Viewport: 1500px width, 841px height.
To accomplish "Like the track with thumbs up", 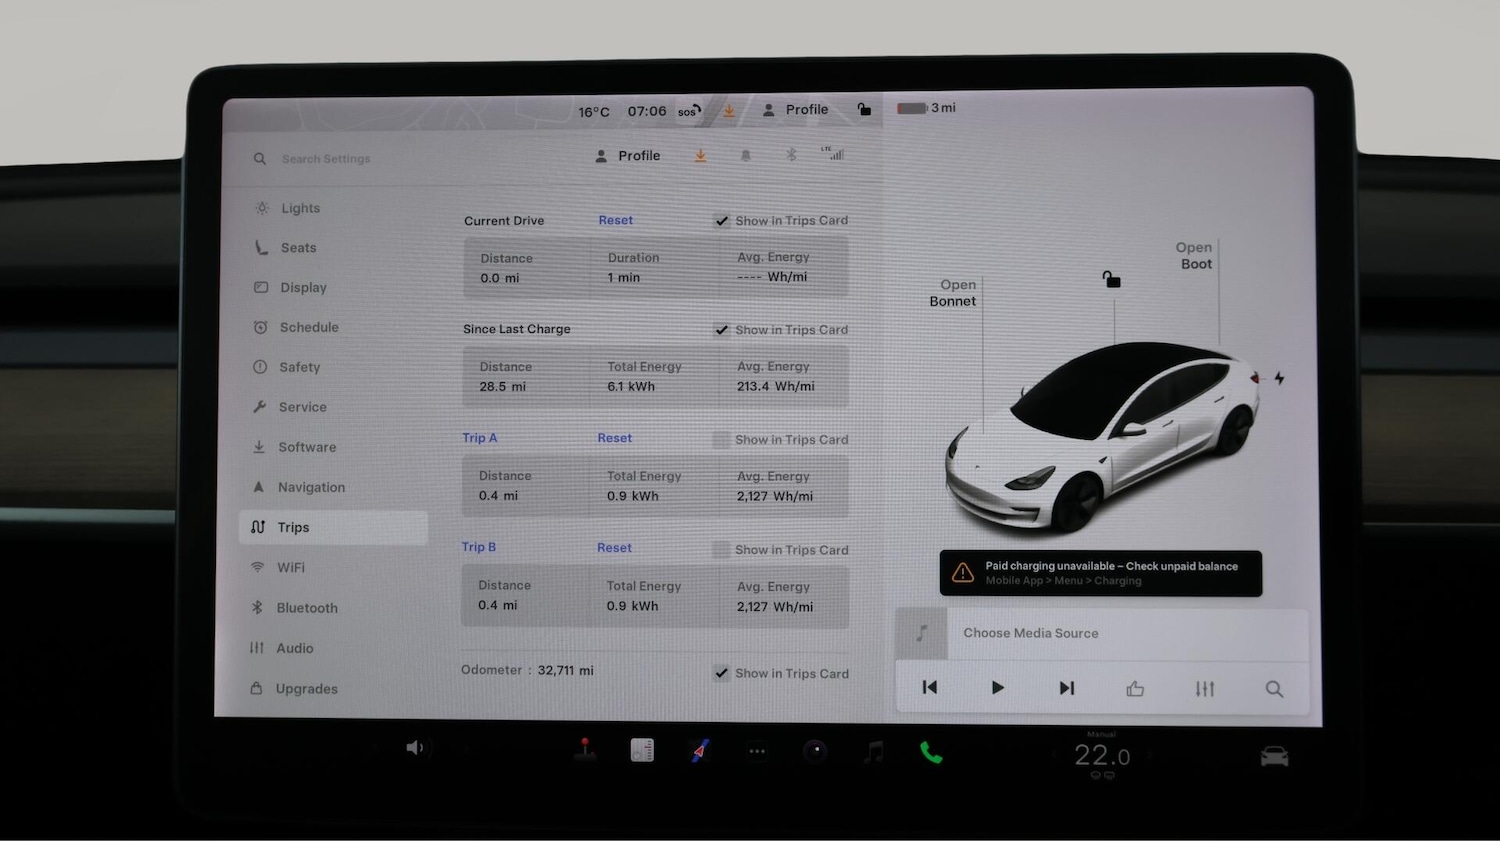I will [1135, 689].
